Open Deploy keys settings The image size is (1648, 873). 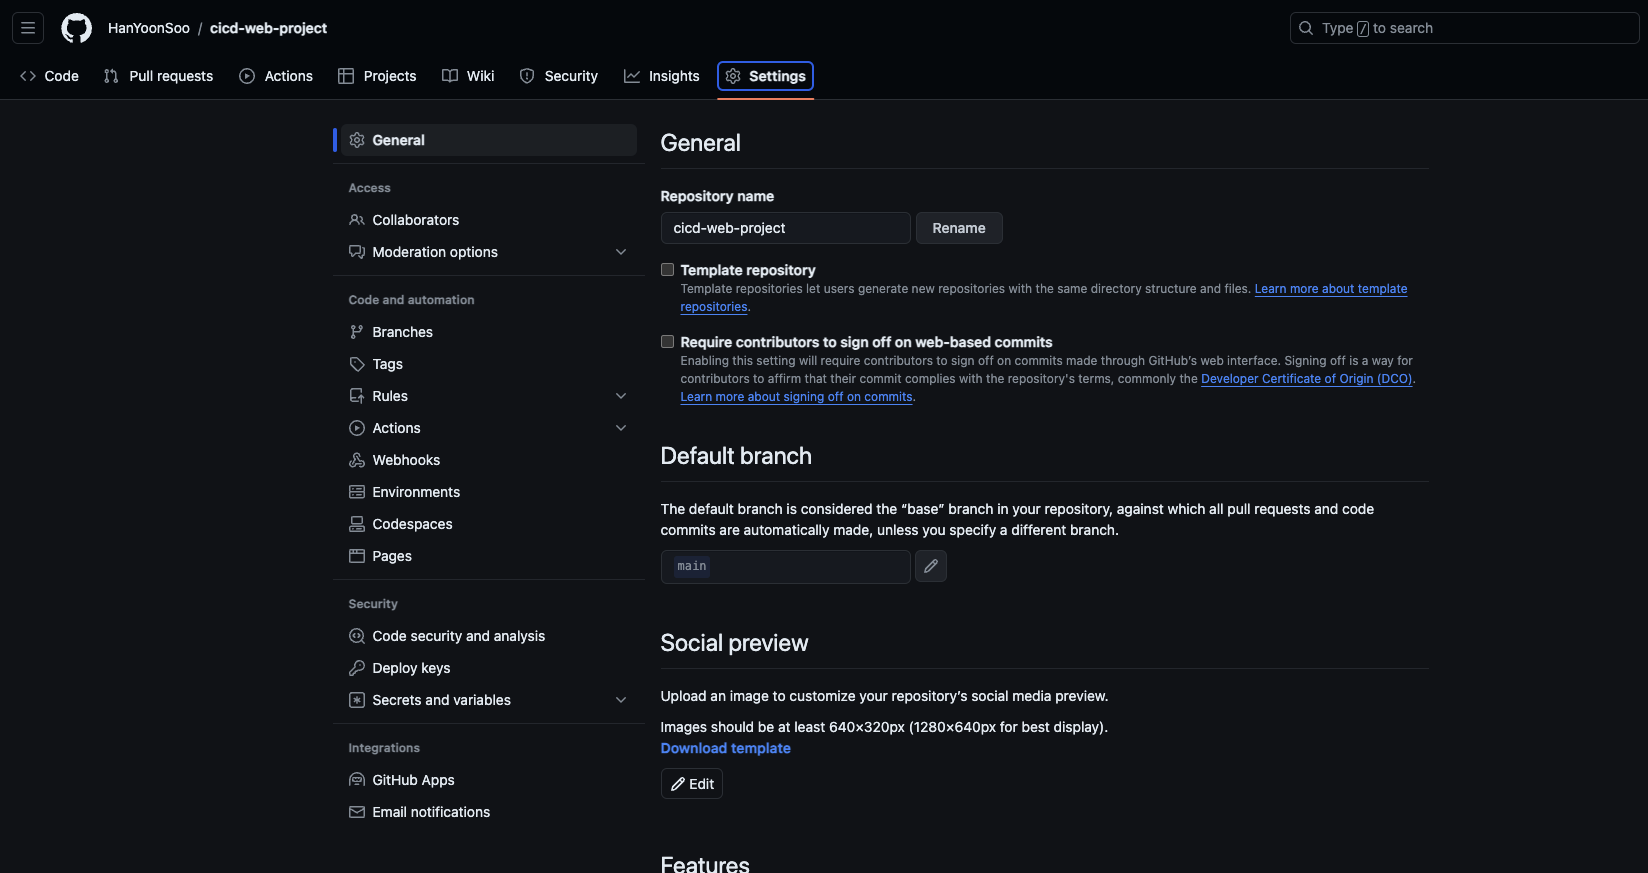pos(489,668)
